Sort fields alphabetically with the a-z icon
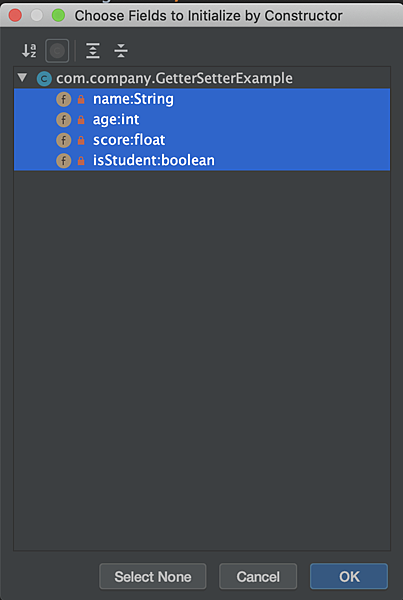This screenshot has width=403, height=600. (29, 51)
